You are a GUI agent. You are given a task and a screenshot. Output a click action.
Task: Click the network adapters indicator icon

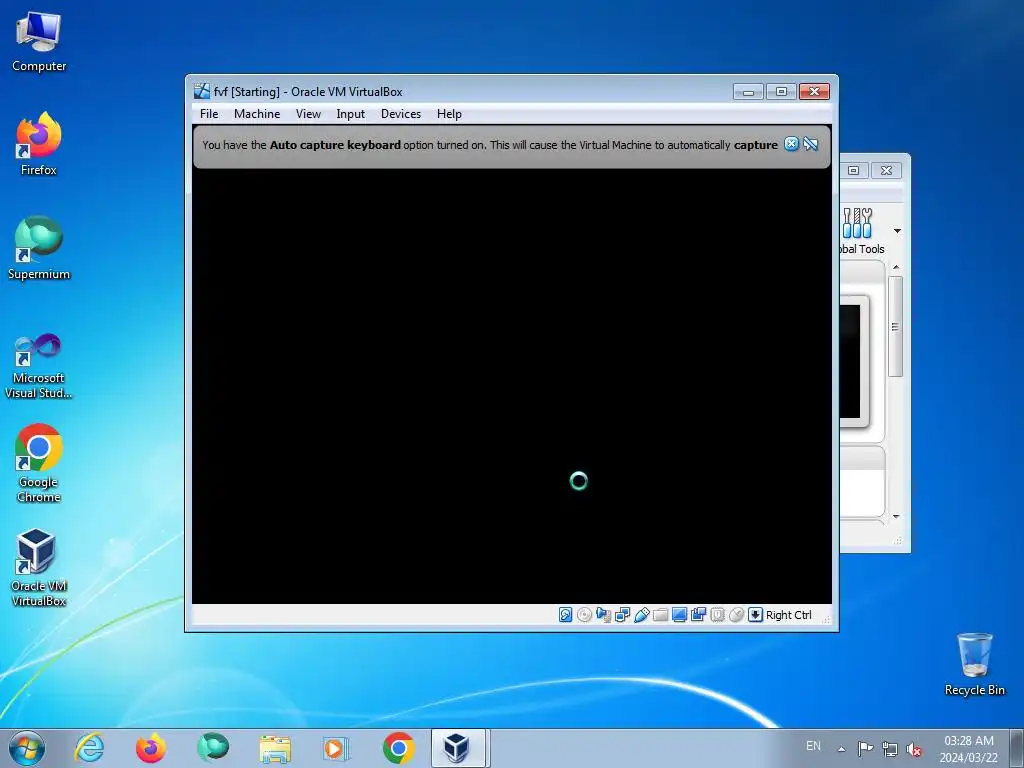(x=622, y=615)
